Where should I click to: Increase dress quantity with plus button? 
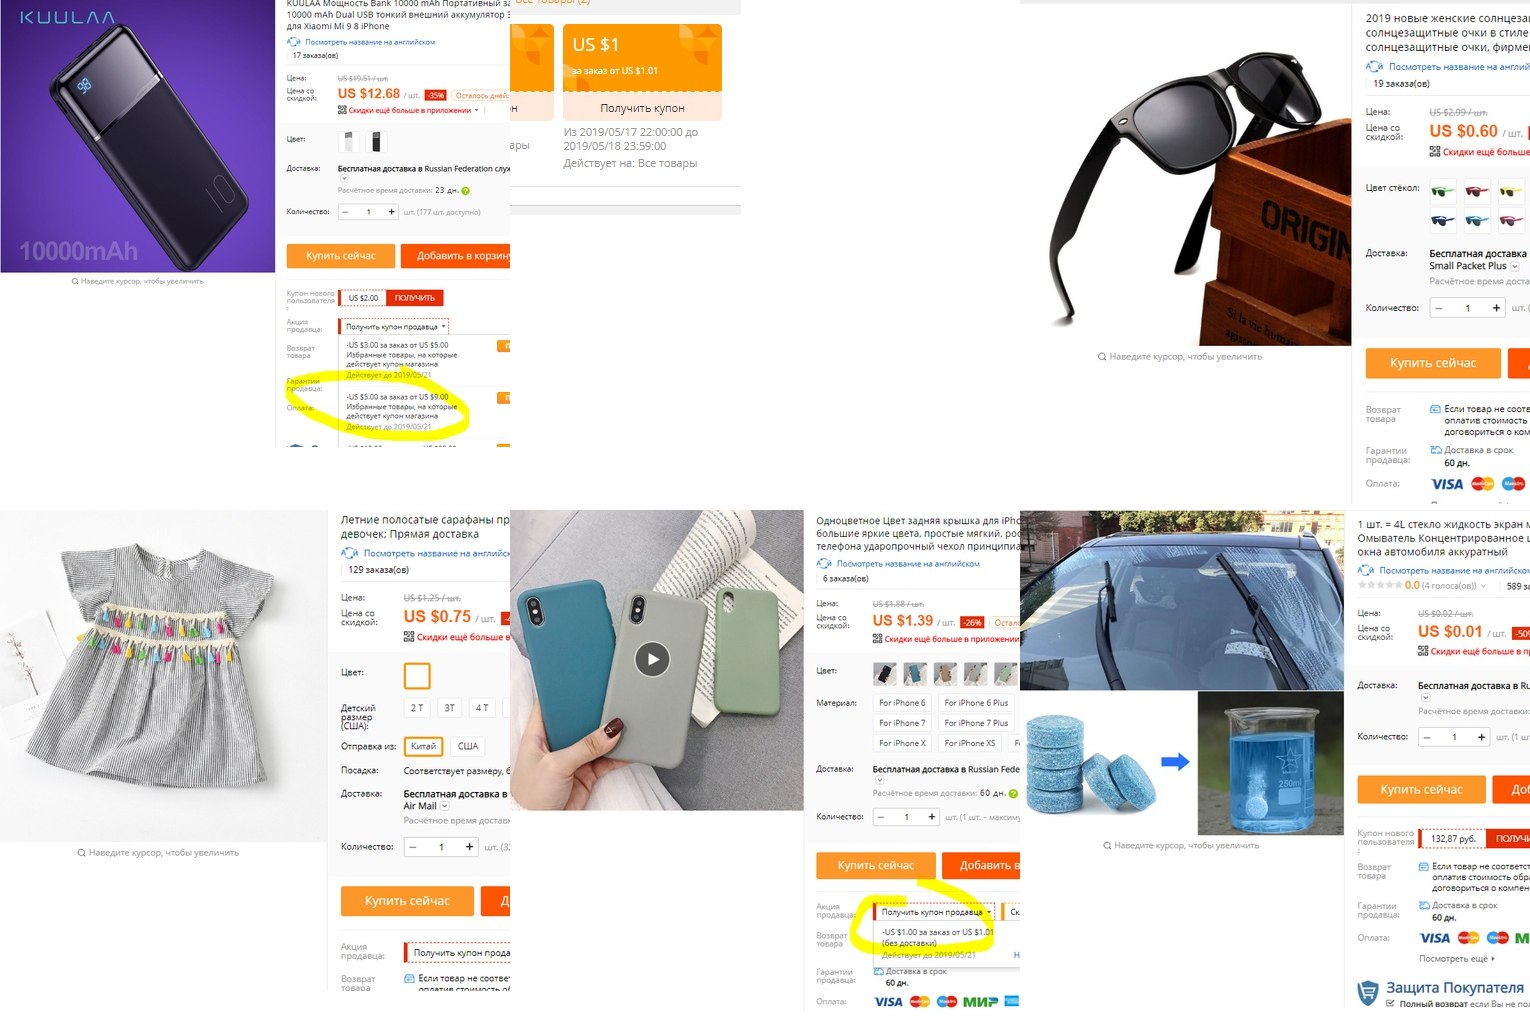469,847
